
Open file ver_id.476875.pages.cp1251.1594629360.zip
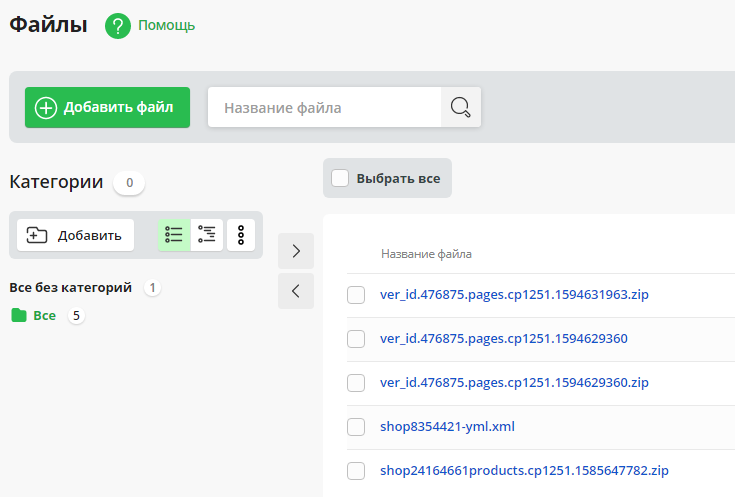(x=514, y=383)
